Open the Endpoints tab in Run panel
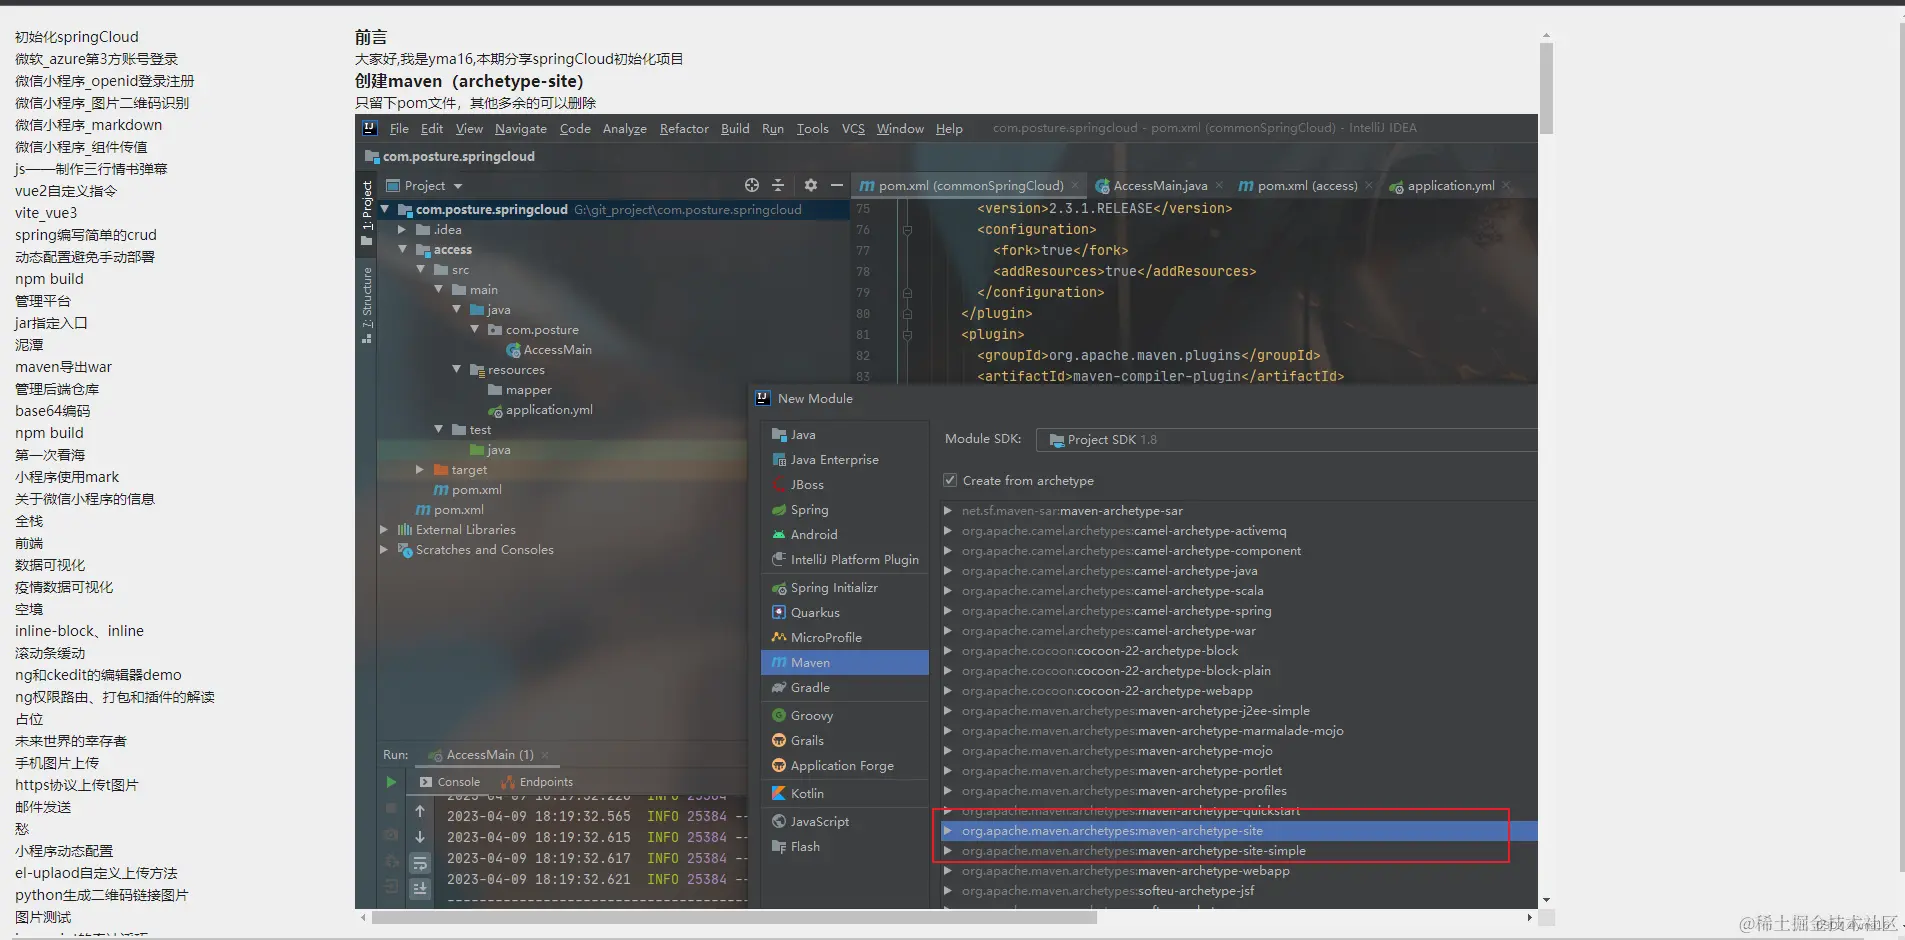The width and height of the screenshot is (1905, 940). click(x=538, y=782)
